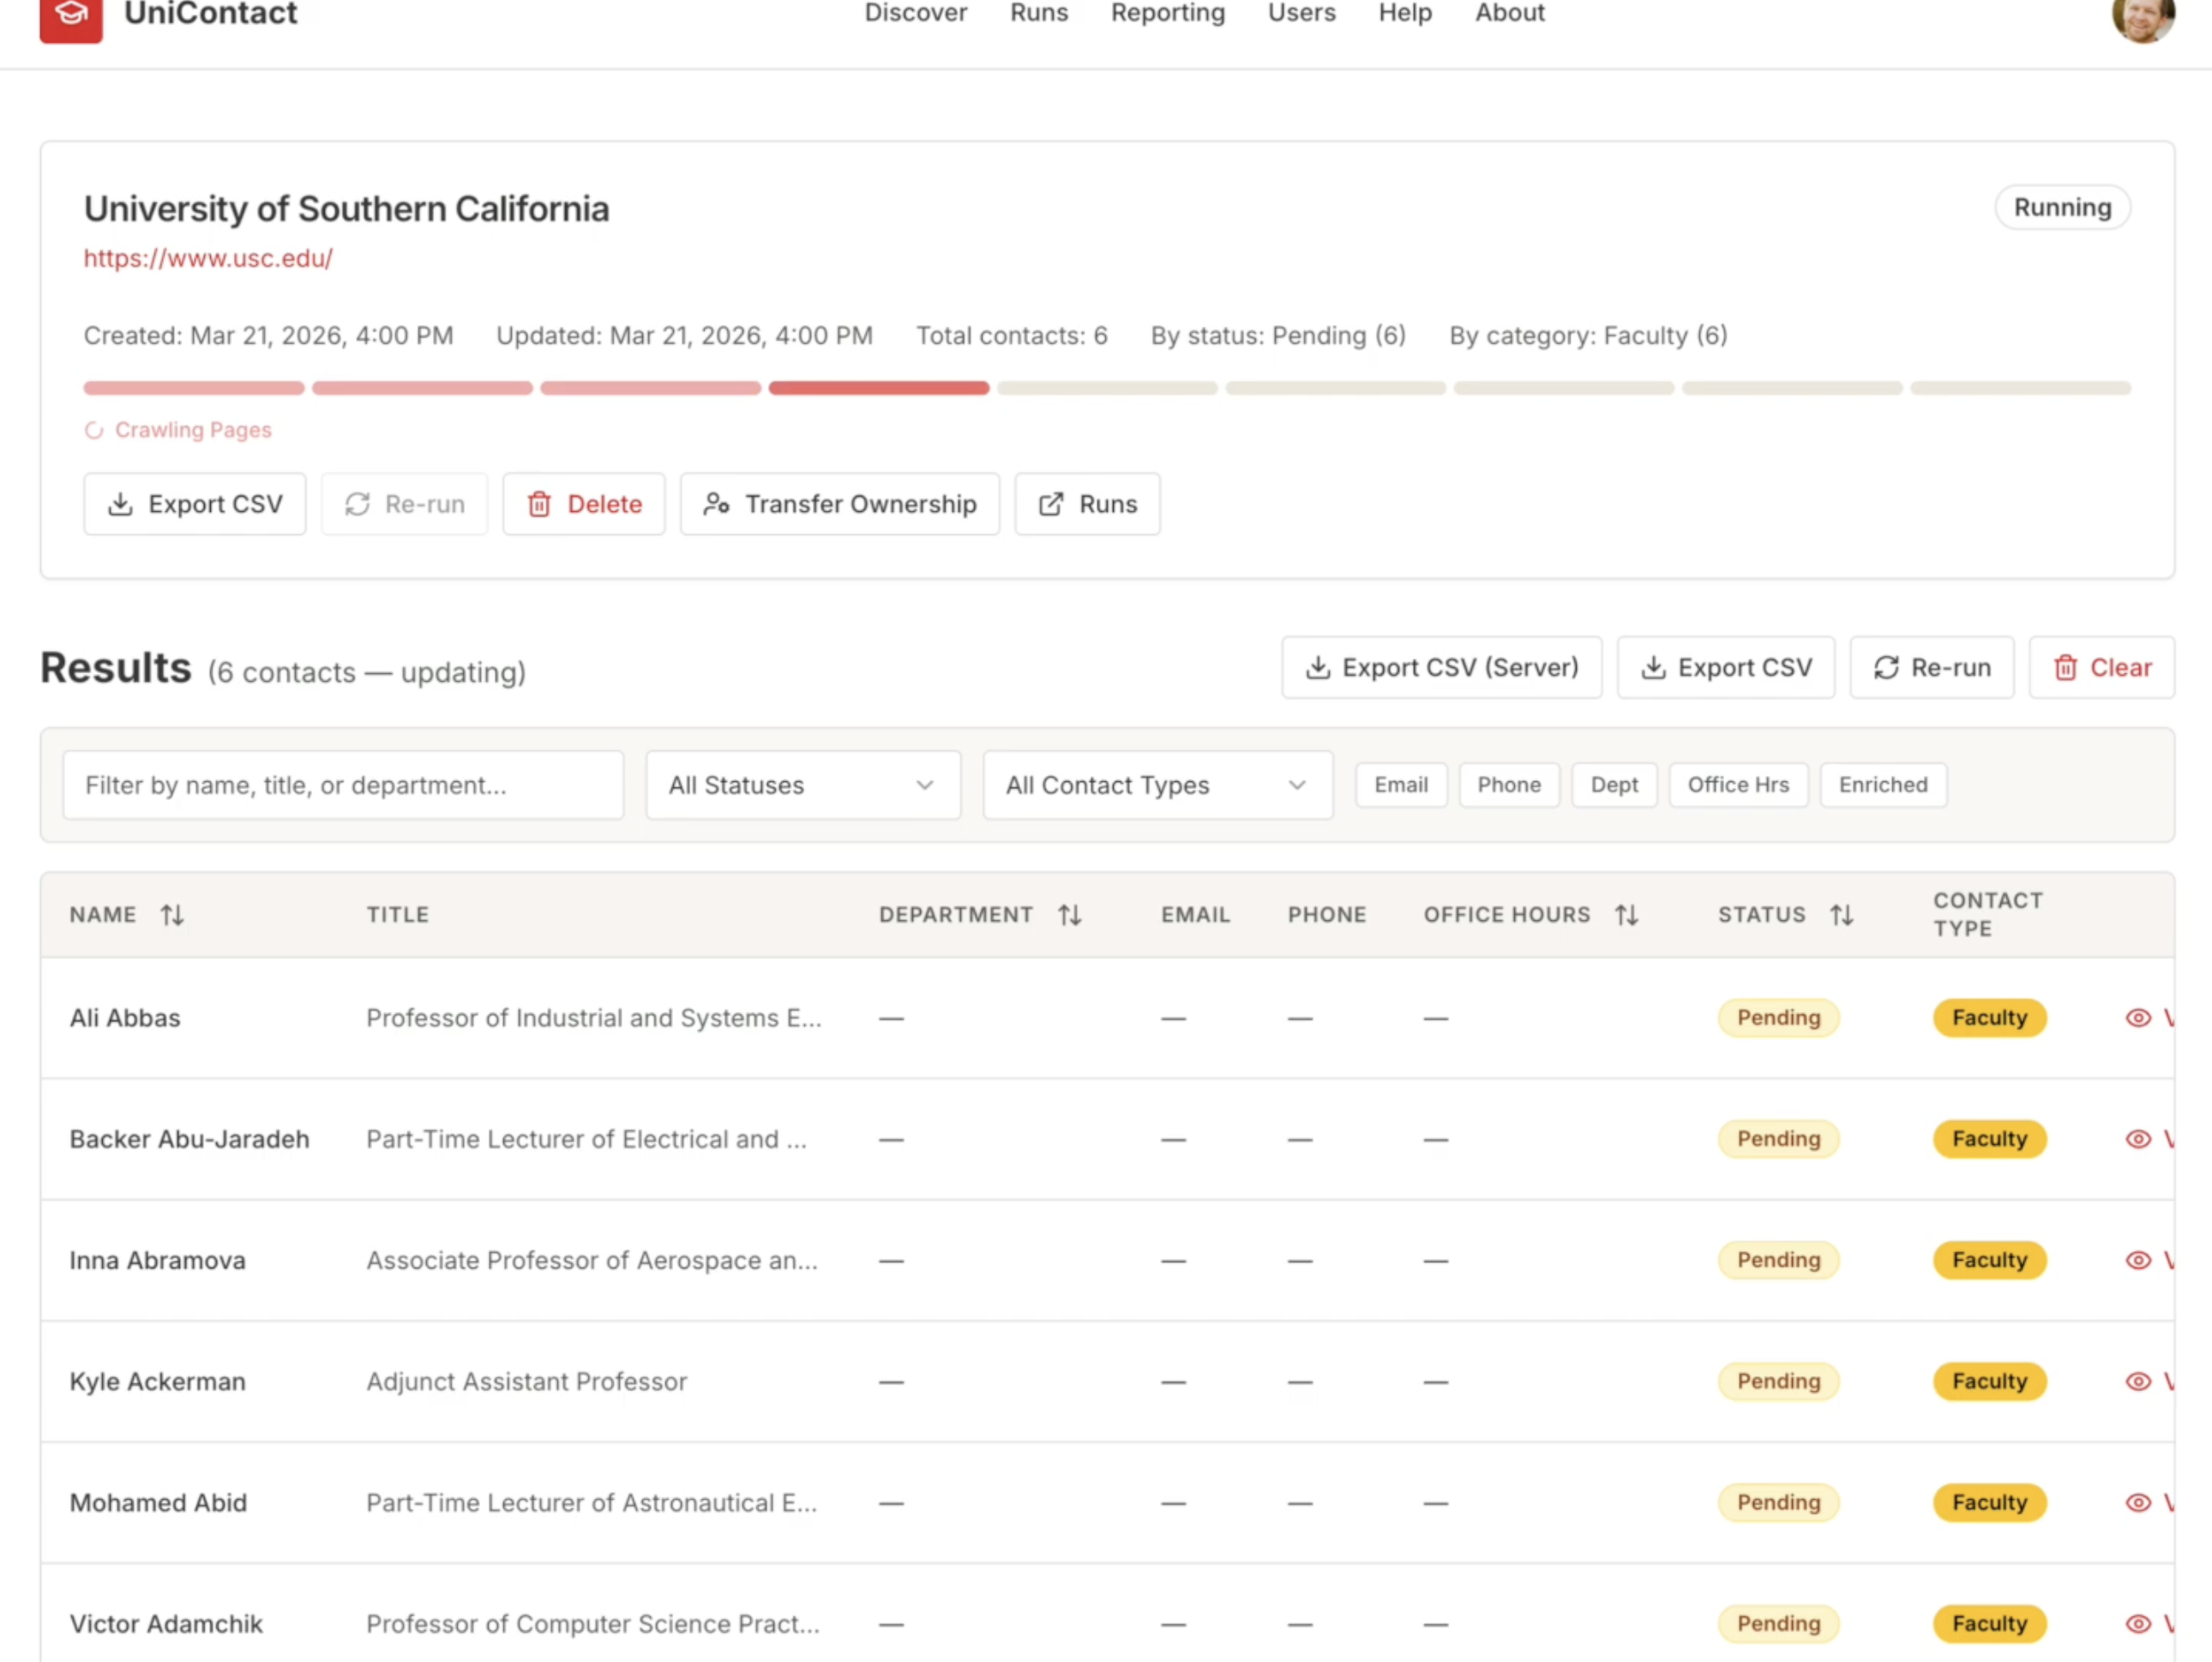The image size is (2212, 1662).
Task: Click By status: Pending (6) text
Action: tap(1278, 336)
